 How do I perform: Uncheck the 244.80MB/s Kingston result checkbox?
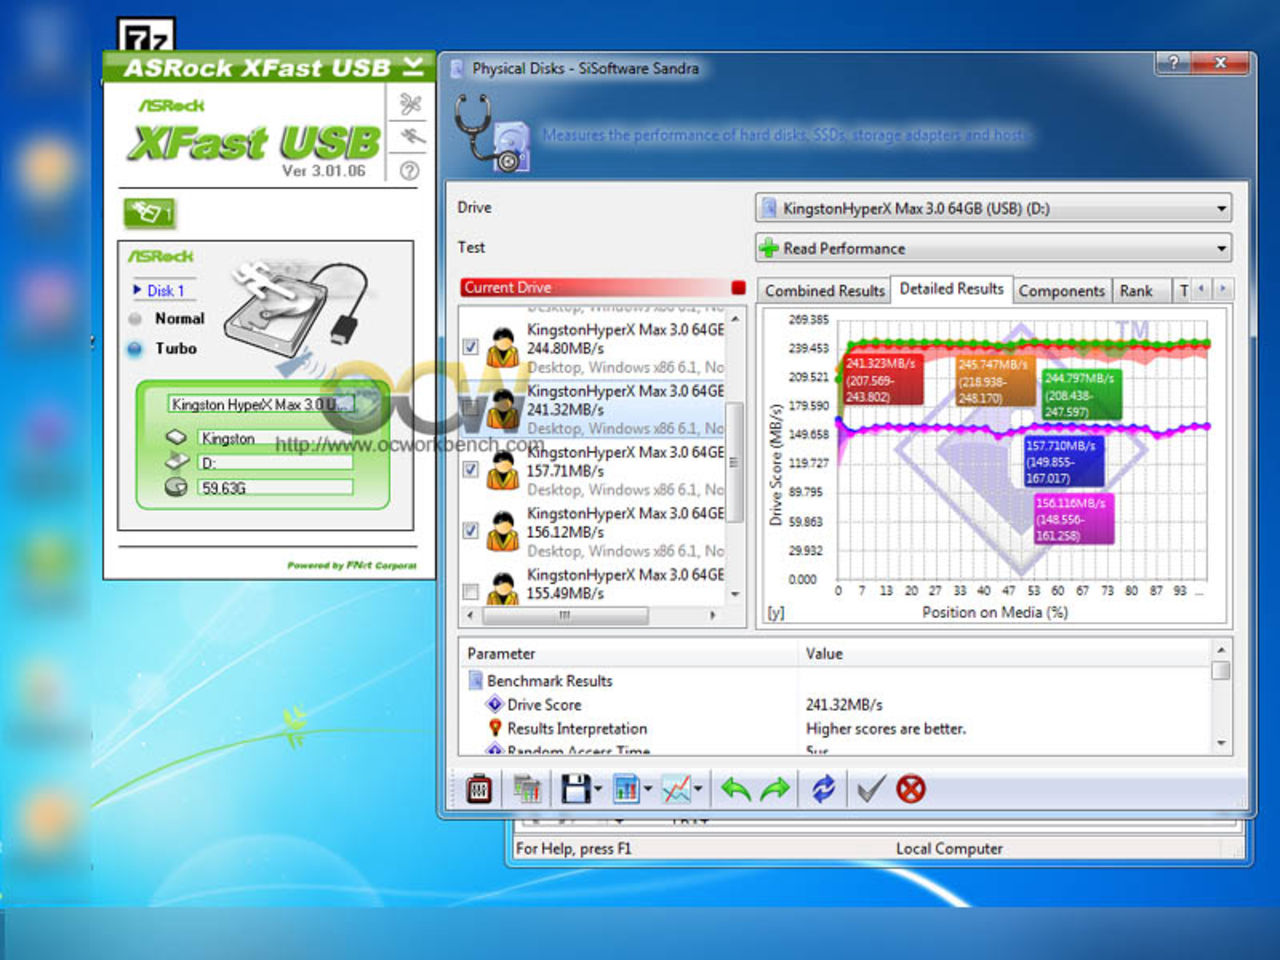click(471, 347)
